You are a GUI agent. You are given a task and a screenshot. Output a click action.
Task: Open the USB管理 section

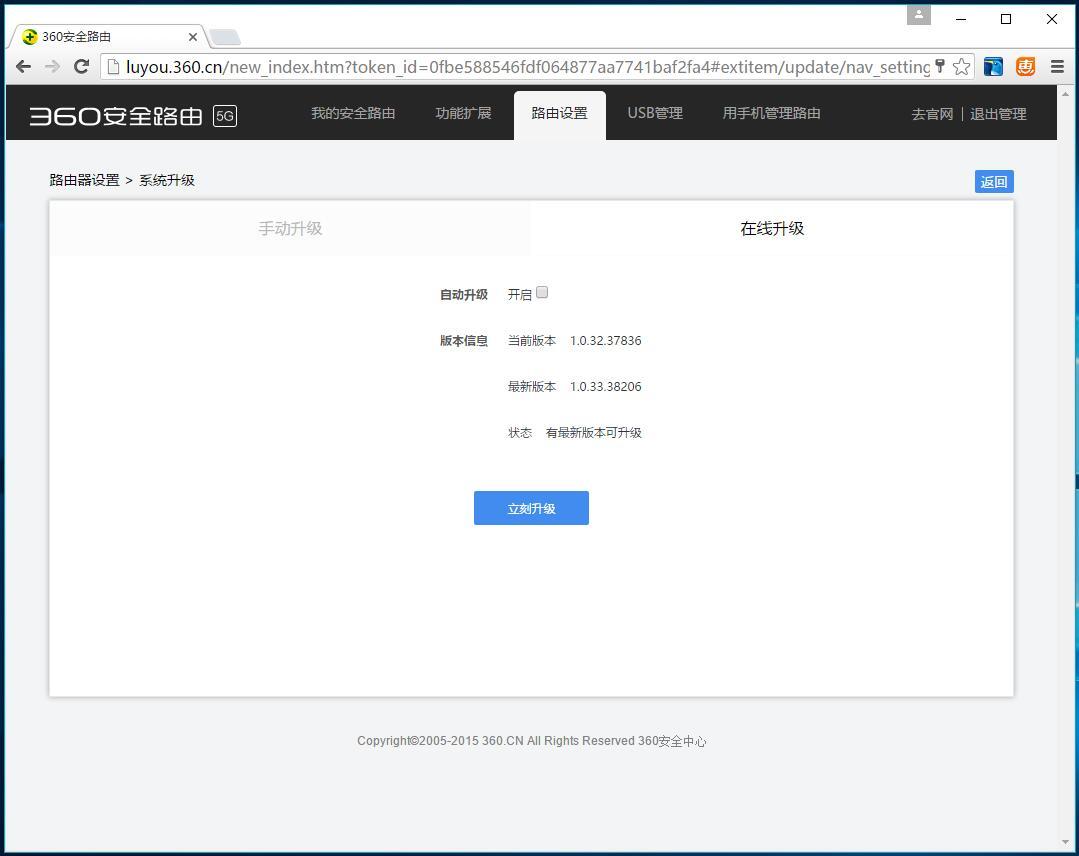pyautogui.click(x=655, y=113)
